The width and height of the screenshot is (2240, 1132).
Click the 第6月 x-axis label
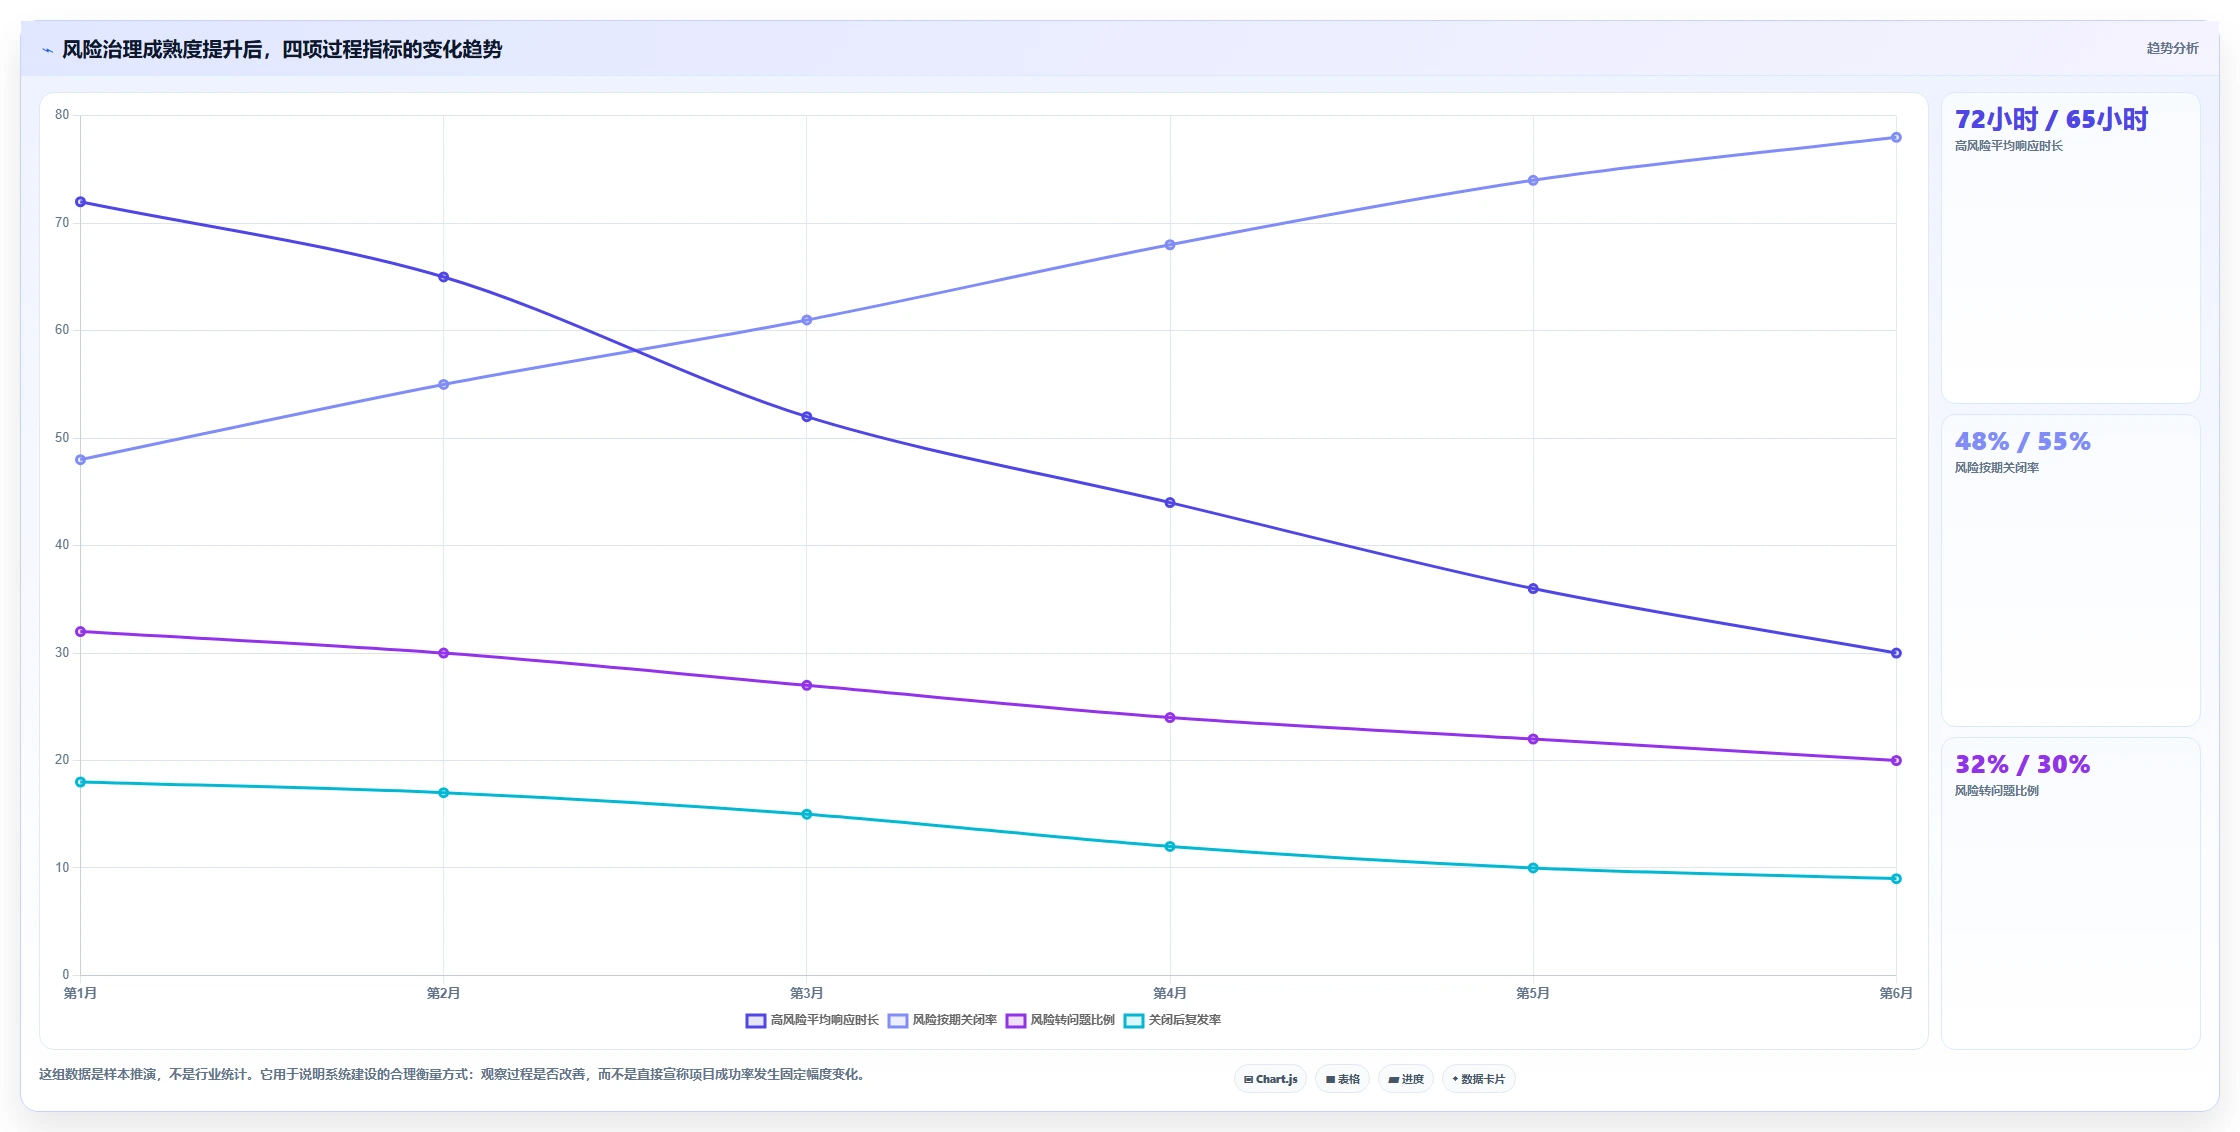1896,993
